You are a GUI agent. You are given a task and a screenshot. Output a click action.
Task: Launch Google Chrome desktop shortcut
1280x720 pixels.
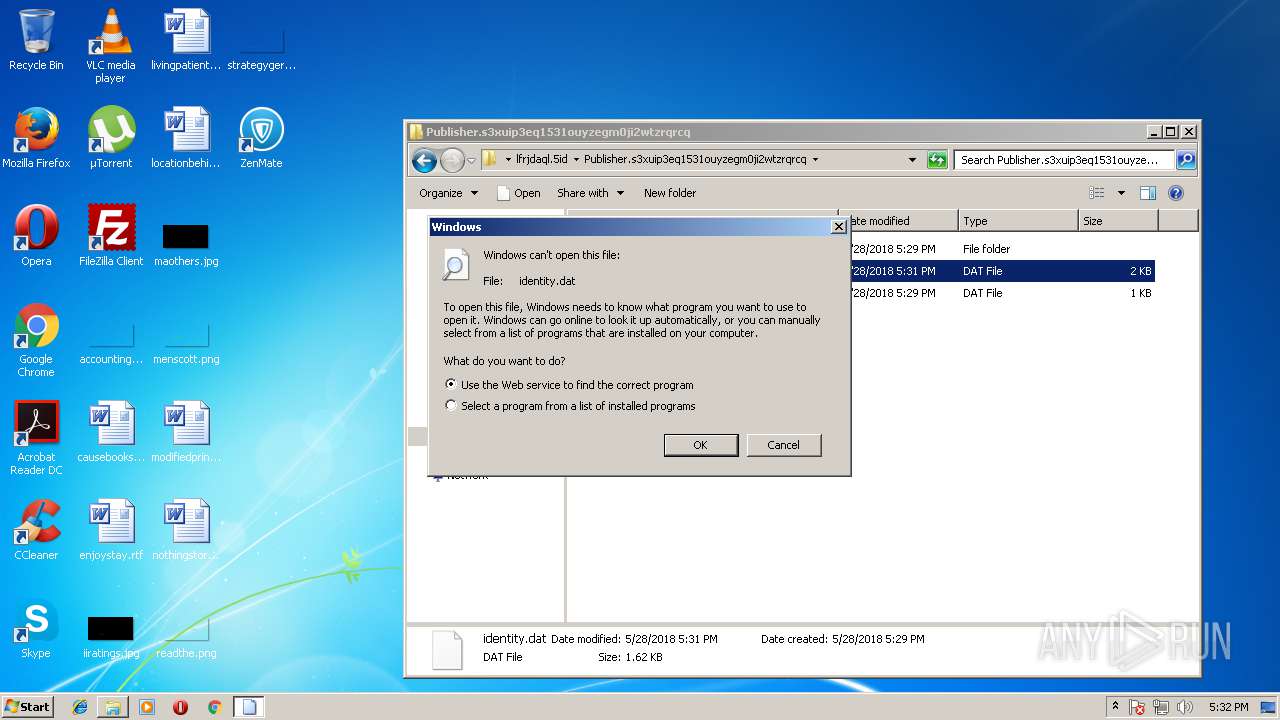tap(36, 340)
